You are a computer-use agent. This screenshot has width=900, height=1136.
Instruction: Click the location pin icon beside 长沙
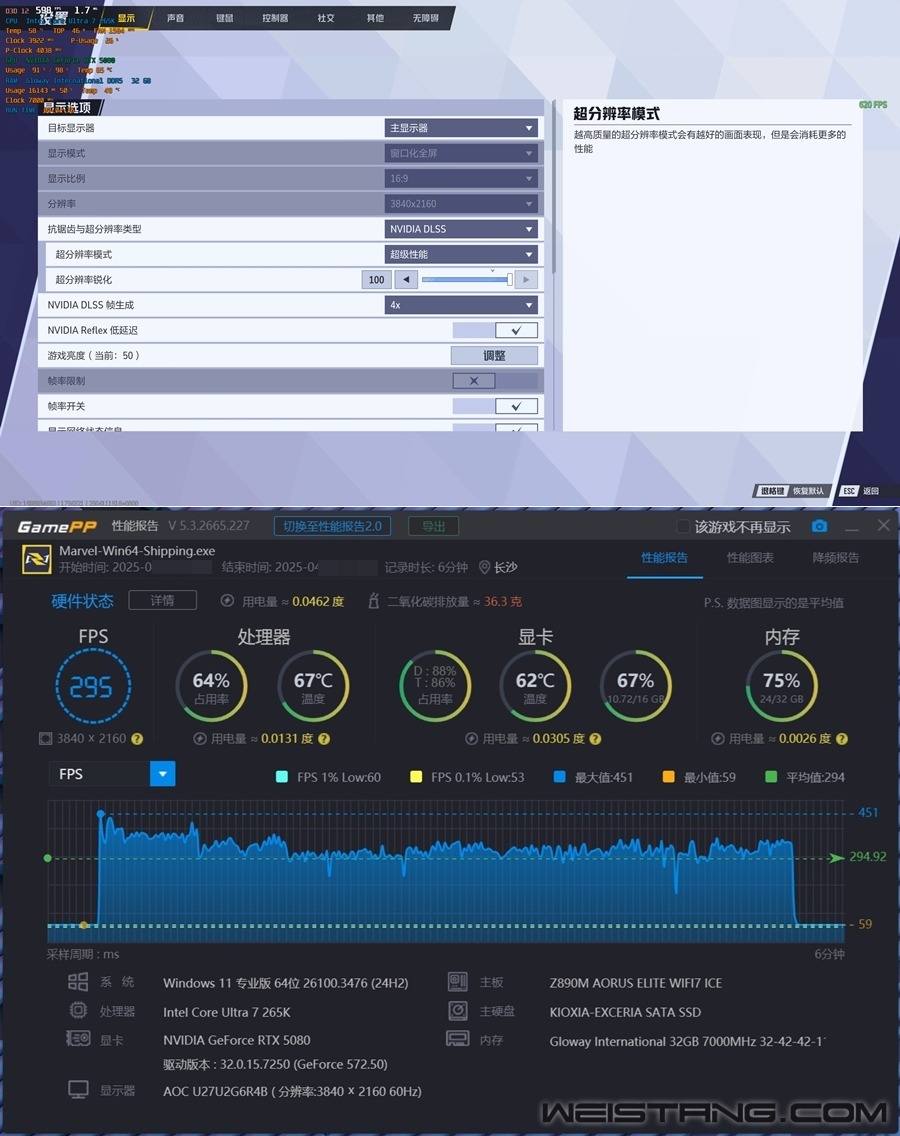pyautogui.click(x=485, y=567)
